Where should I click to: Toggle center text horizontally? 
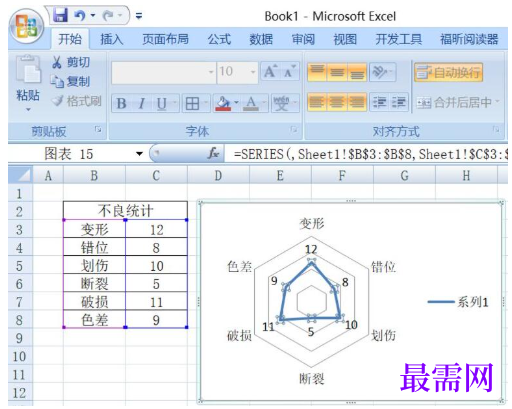point(337,102)
